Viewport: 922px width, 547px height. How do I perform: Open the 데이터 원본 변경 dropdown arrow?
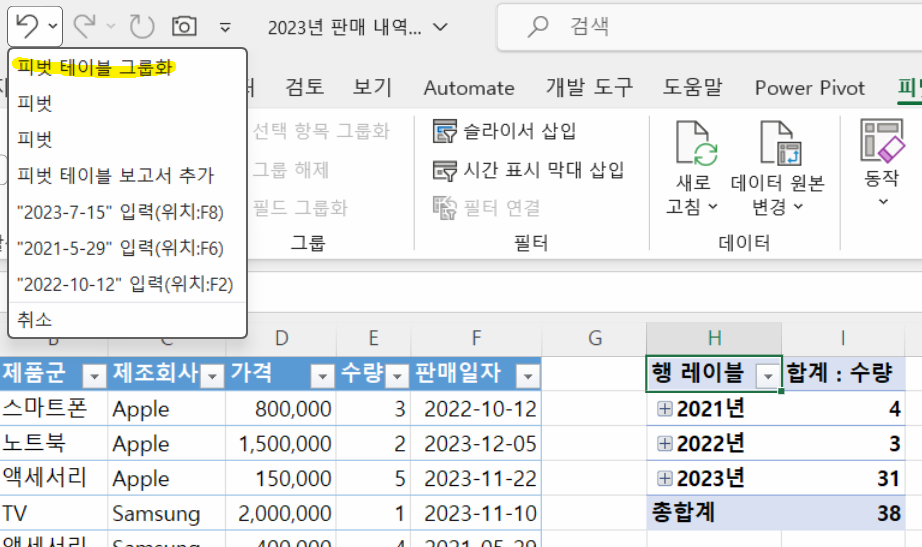click(798, 206)
